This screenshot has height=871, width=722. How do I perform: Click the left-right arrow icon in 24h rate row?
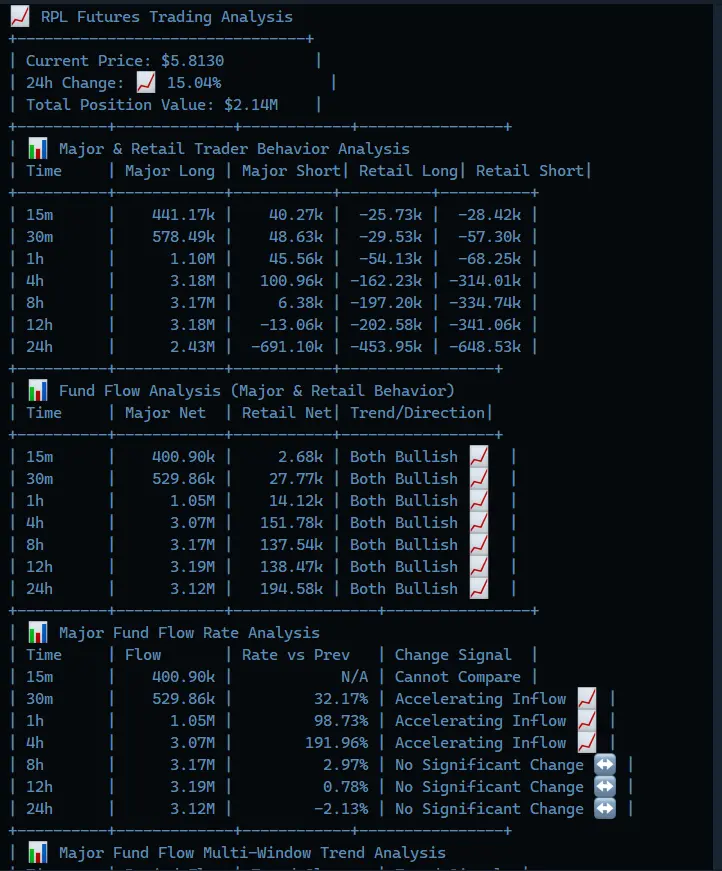coord(605,809)
